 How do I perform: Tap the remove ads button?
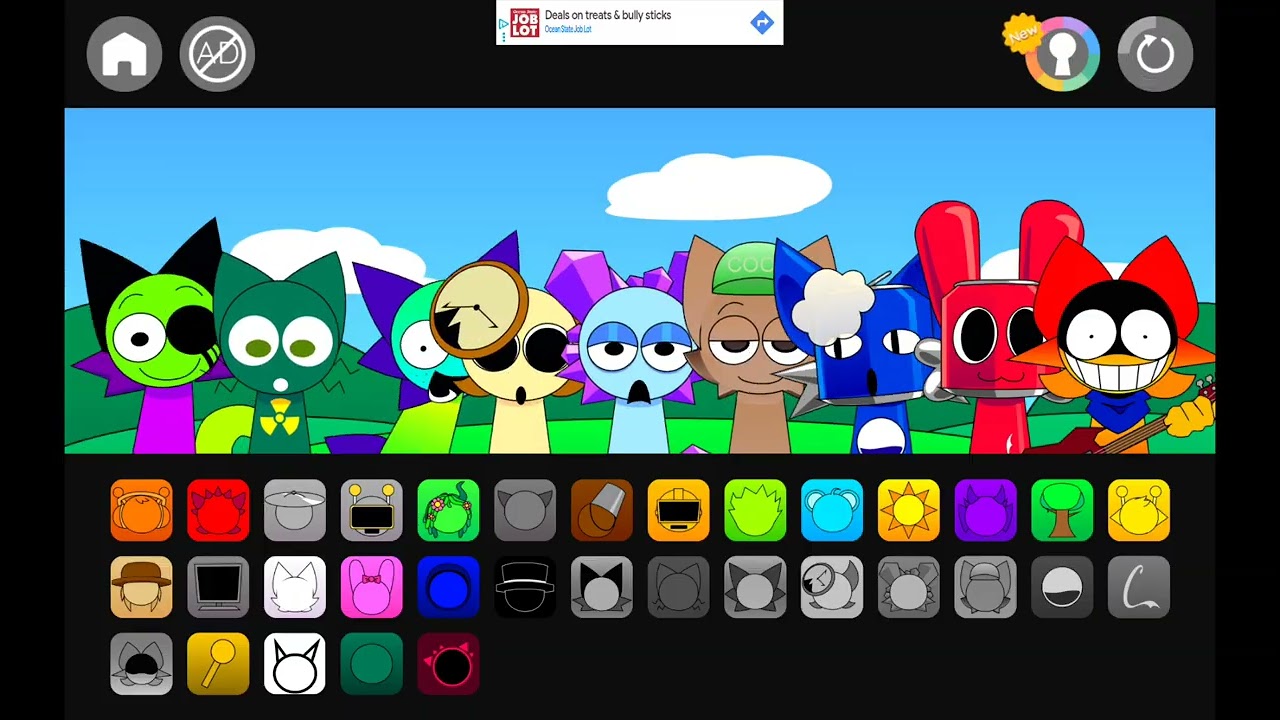[x=217, y=54]
